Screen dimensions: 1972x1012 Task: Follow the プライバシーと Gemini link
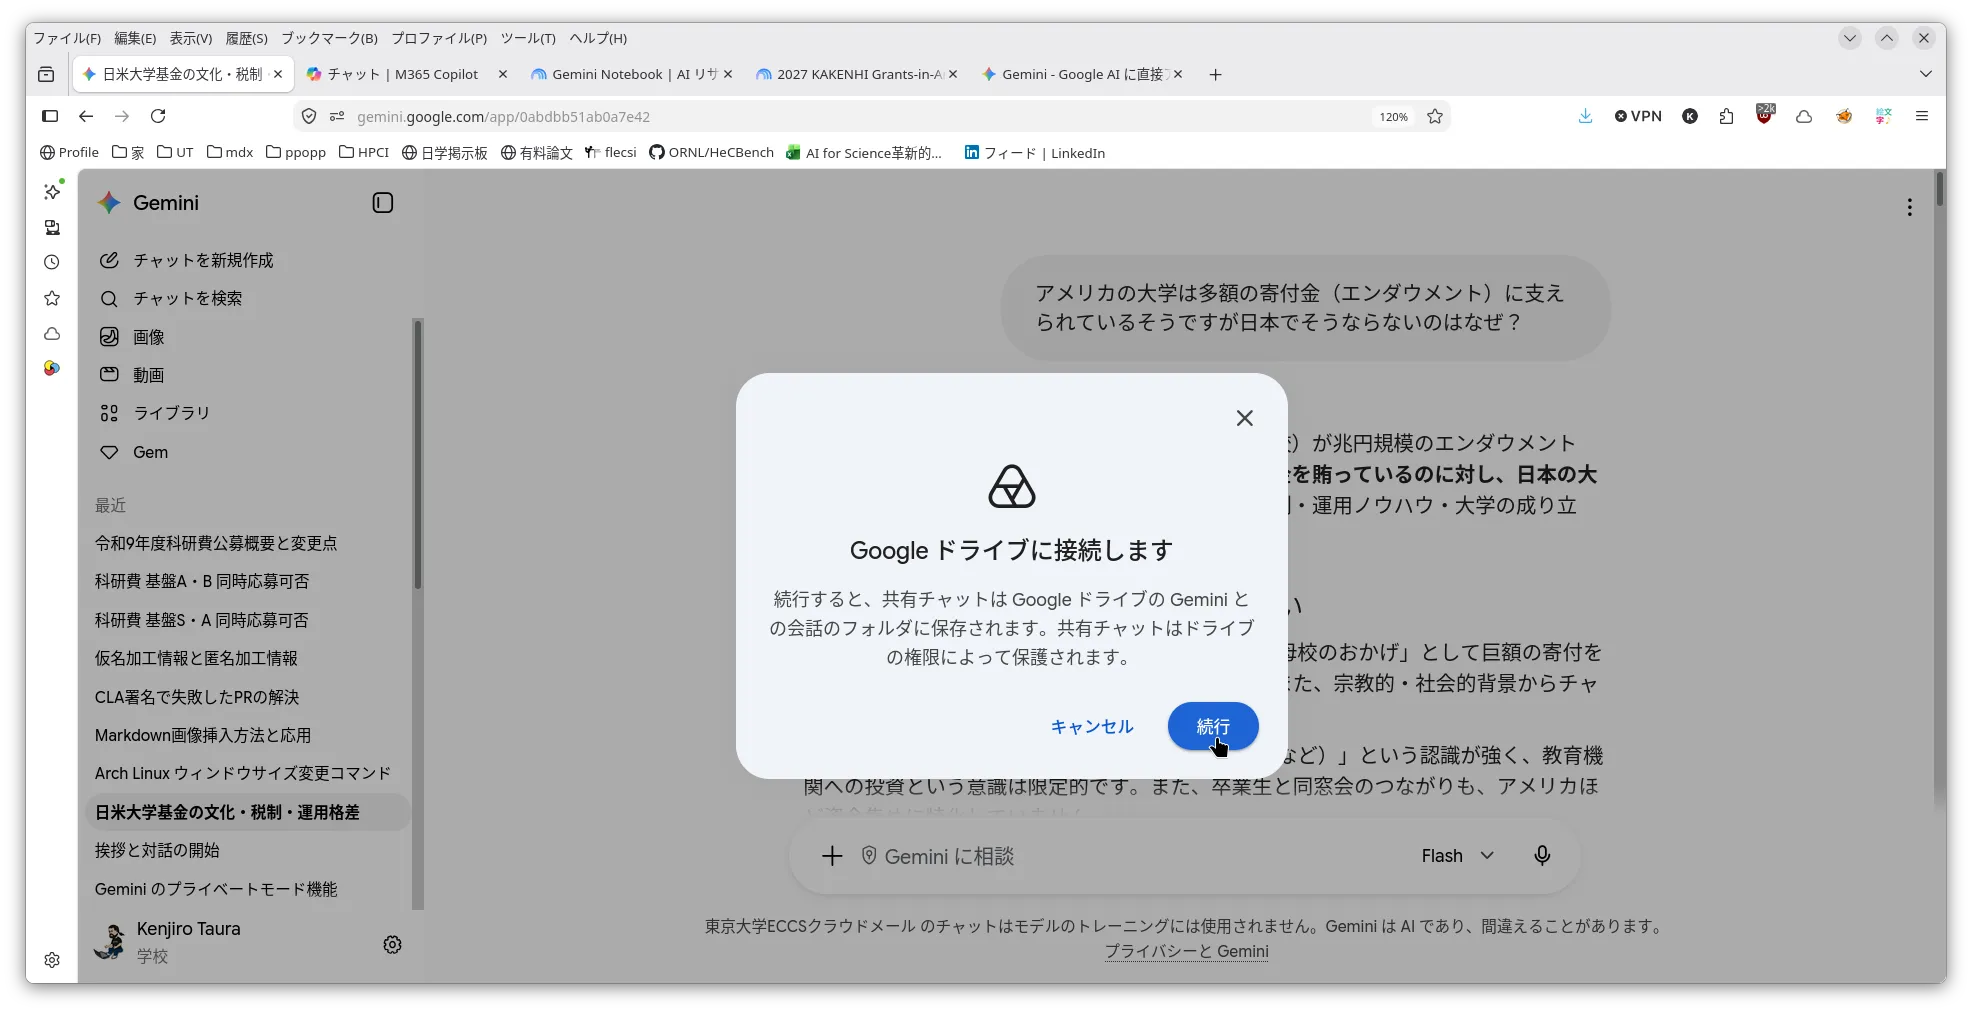point(1186,952)
